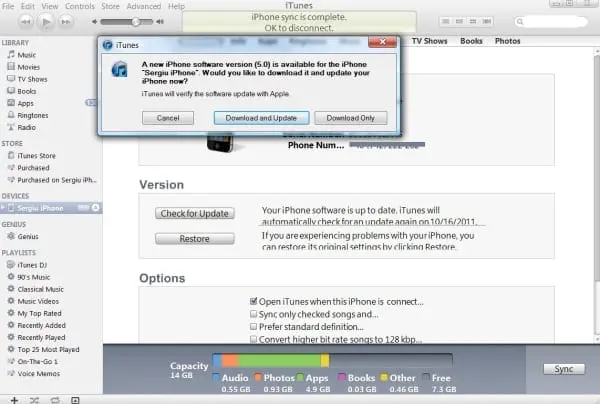Screen dimensions: 600x404
Task: Expand the Sergiu iPhone device triangle
Action: click(3, 207)
